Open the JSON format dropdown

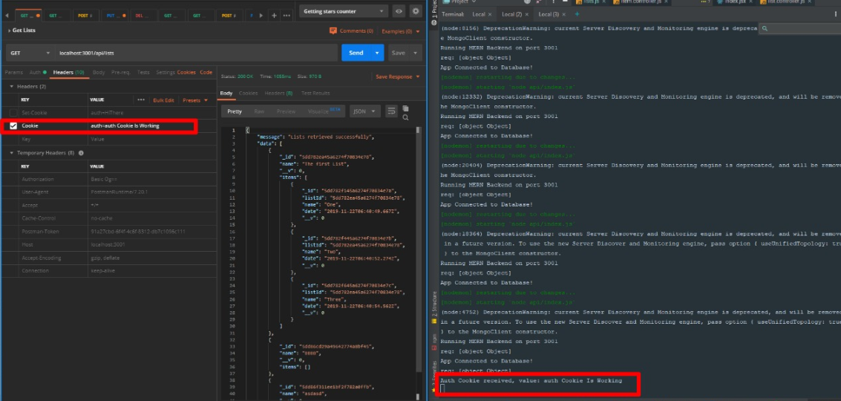365,111
